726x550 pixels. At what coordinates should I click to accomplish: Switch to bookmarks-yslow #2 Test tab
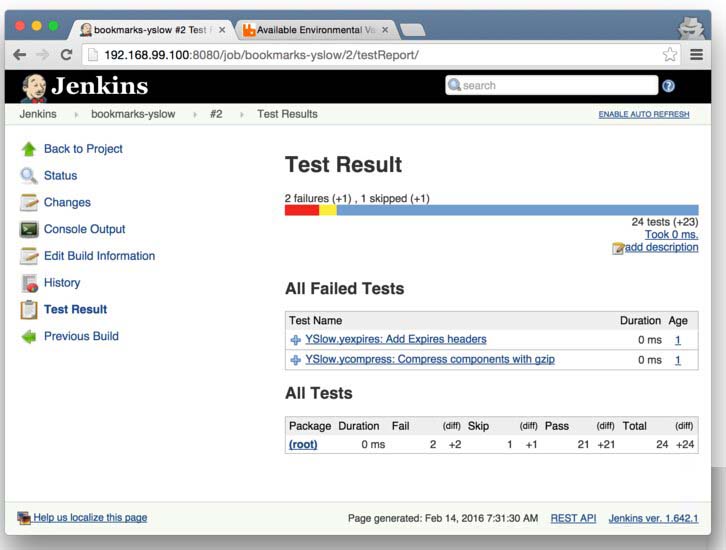coord(151,30)
